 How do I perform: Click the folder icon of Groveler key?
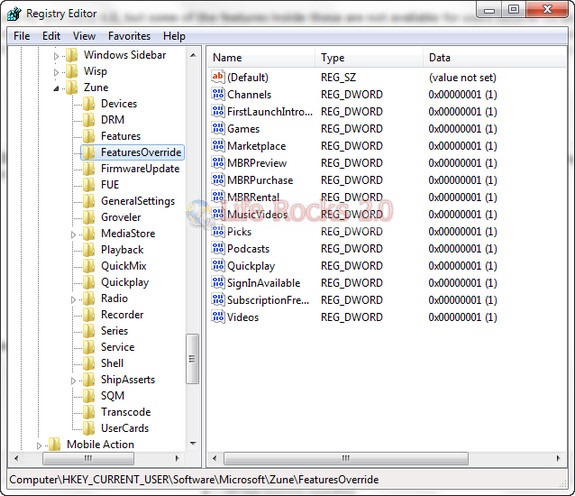tap(89, 217)
